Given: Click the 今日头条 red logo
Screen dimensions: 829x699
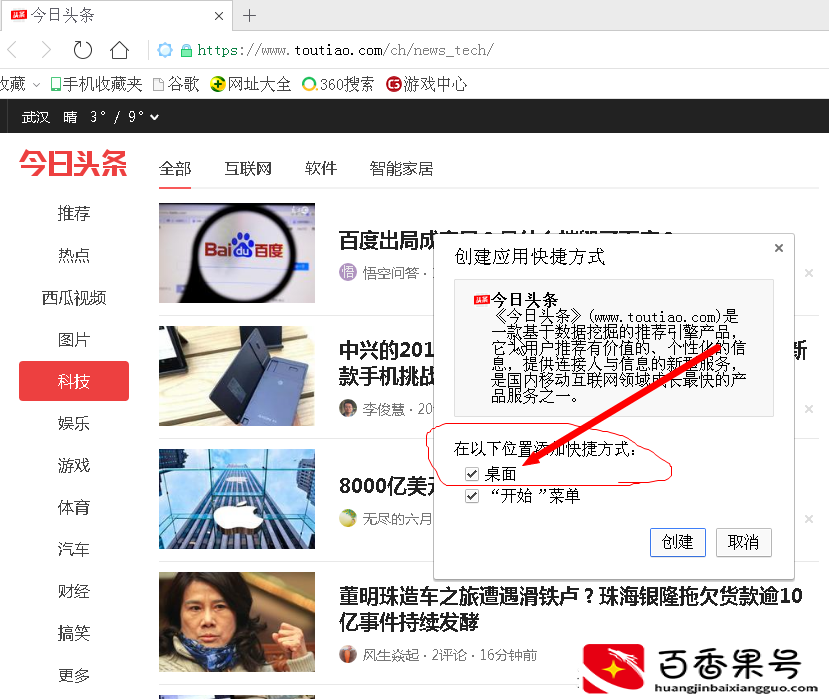Looking at the screenshot, I should point(73,163).
